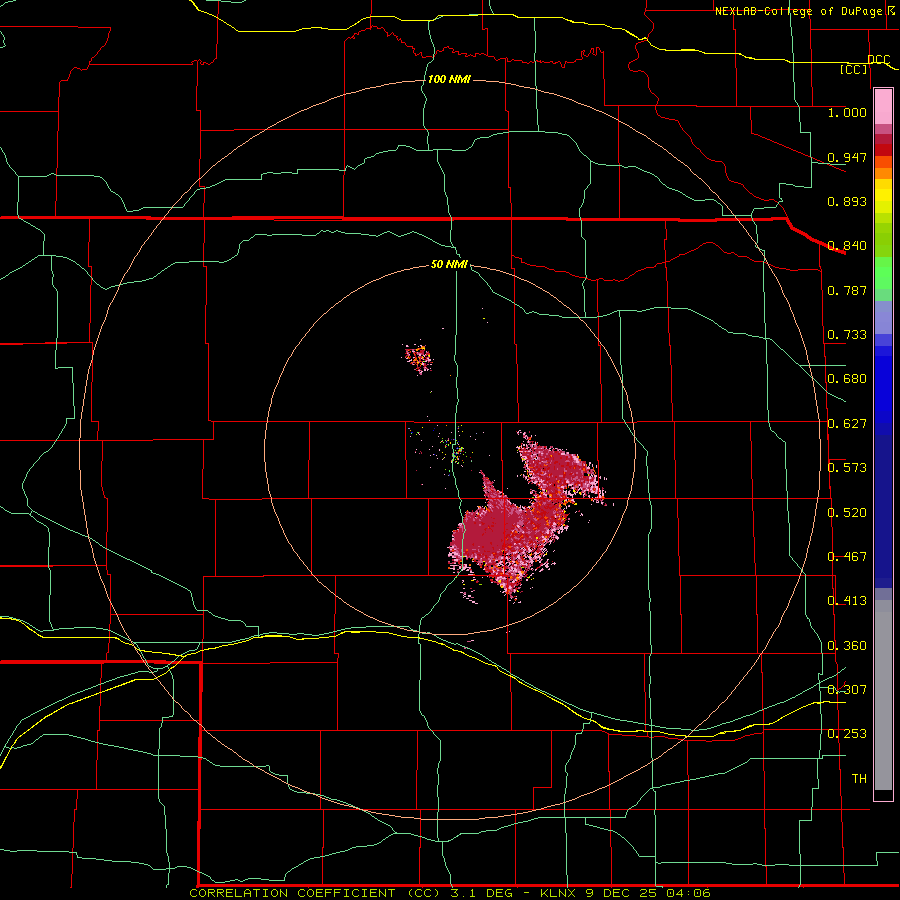The height and width of the screenshot is (900, 900).
Task: Pick the light pink segment of the color bar
Action: 883,107
